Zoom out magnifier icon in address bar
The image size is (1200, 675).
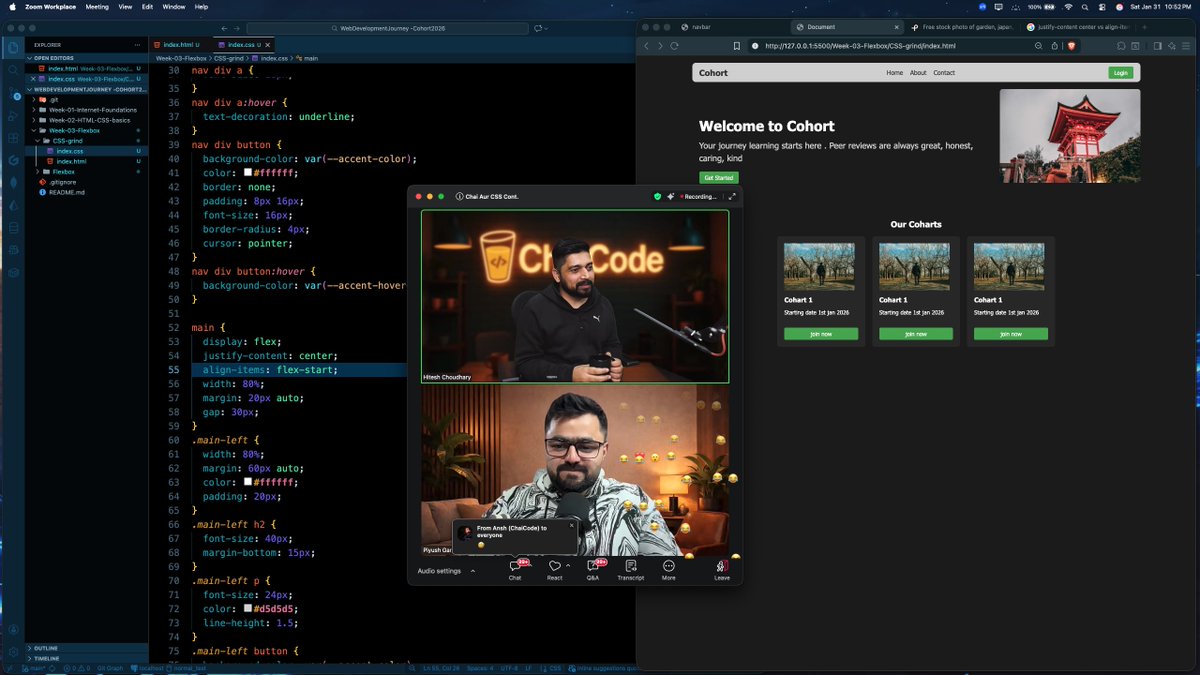(1039, 46)
